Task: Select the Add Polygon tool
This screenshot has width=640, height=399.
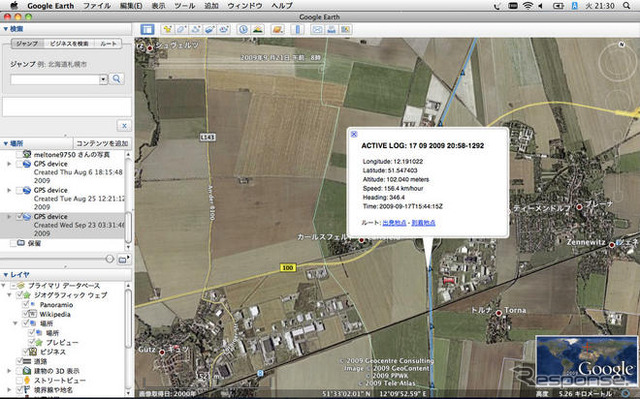Action: 181,29
